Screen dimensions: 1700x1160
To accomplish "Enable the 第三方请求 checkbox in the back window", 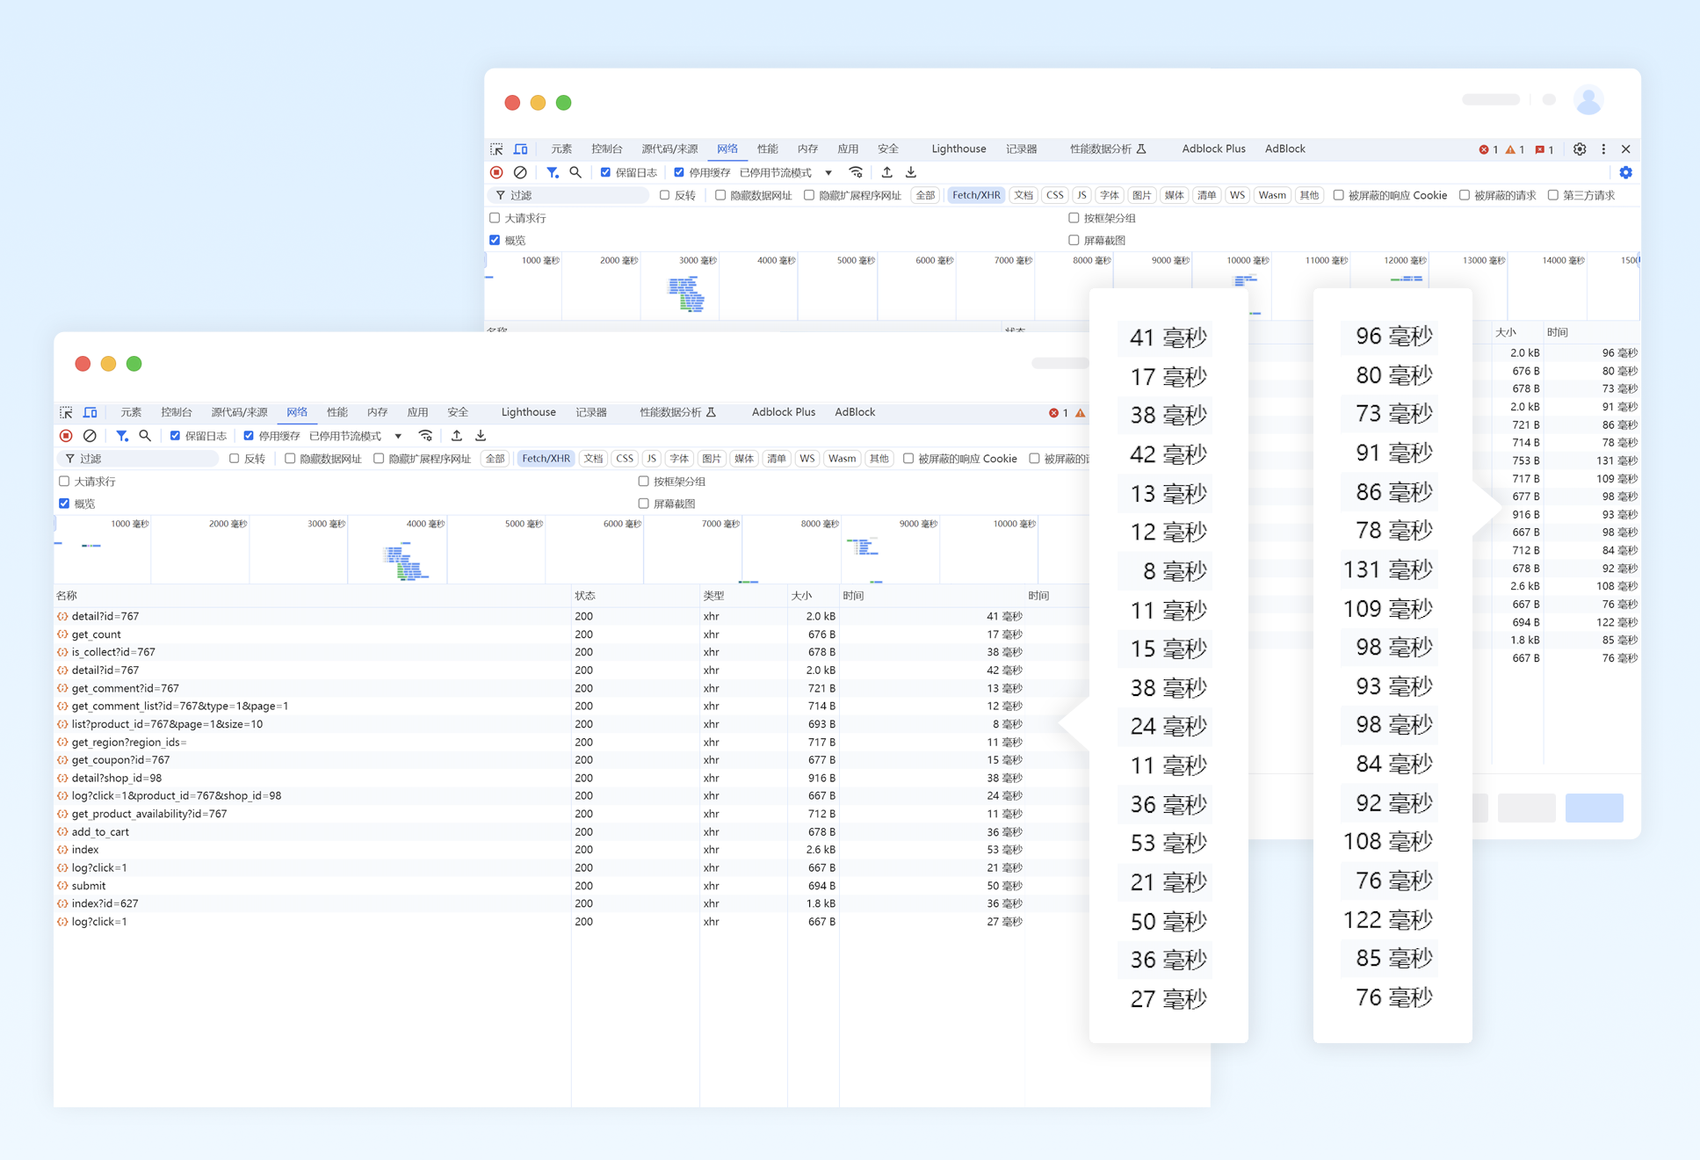I will click(x=1553, y=196).
